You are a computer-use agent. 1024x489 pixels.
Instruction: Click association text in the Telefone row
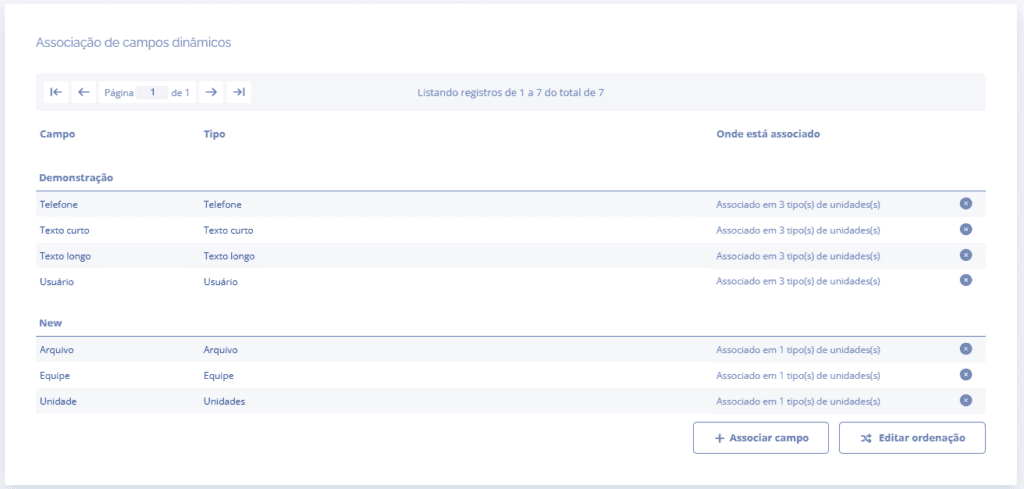point(798,204)
